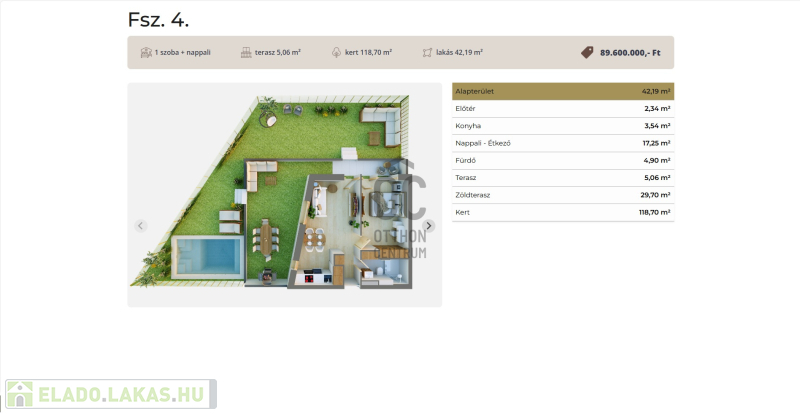Image resolution: width=800 pixels, height=414 pixels.
Task: Click the Kert 118,70 m² table row
Action: point(562,212)
